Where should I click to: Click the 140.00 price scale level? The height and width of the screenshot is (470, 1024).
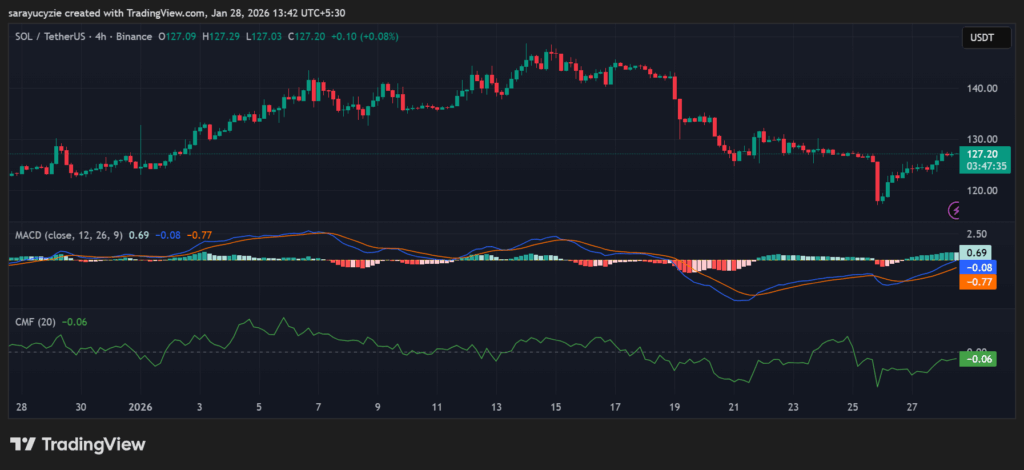(x=981, y=88)
